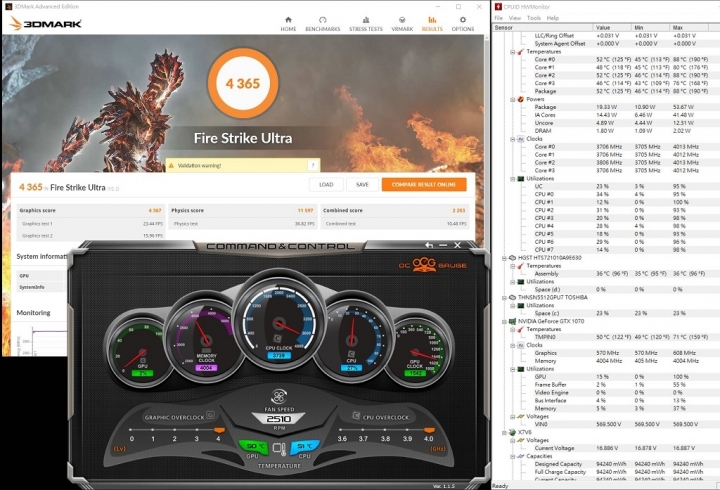Collapse the GTX 1070 Voltages node

[512, 417]
